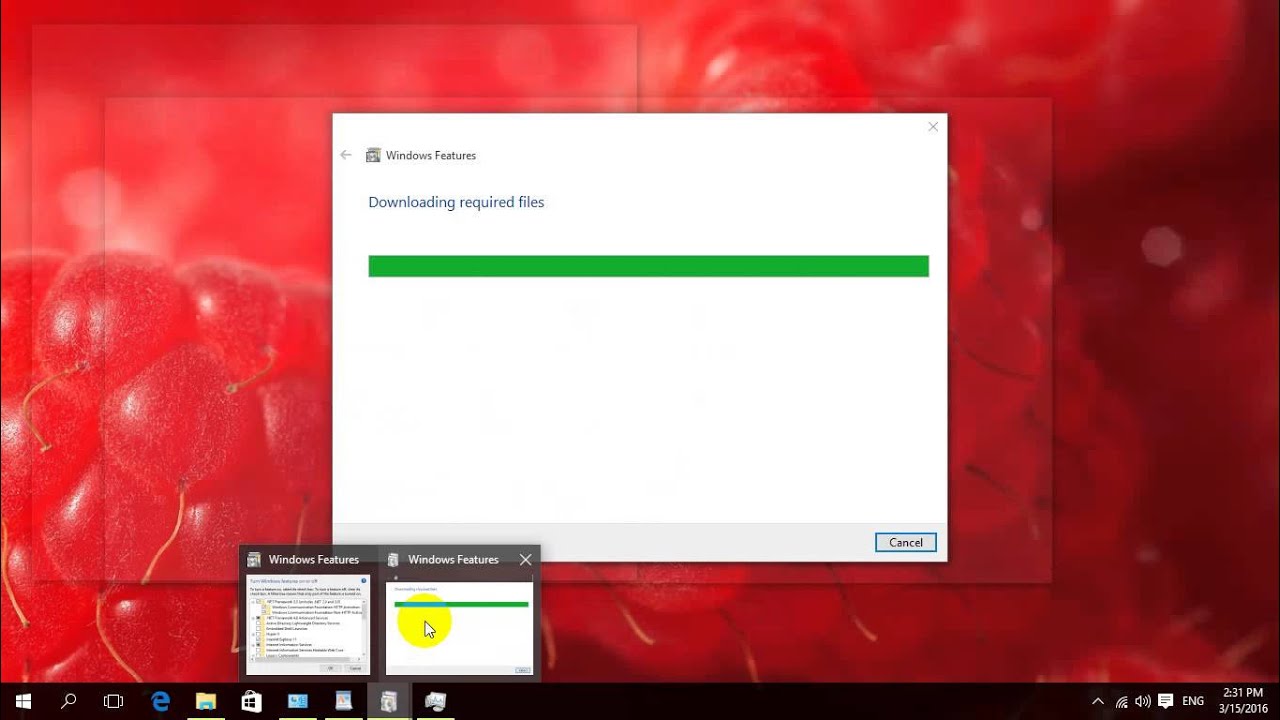1280x720 pixels.
Task: Click the active Windows Features taskbar icon
Action: pyautogui.click(x=390, y=702)
